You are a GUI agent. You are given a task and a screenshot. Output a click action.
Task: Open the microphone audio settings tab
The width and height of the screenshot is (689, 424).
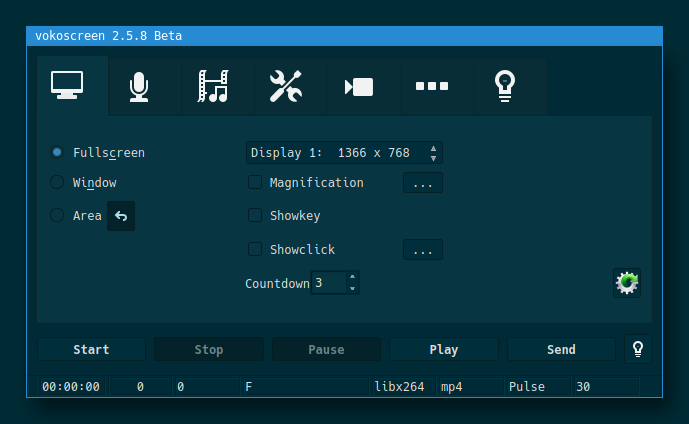coord(139,87)
